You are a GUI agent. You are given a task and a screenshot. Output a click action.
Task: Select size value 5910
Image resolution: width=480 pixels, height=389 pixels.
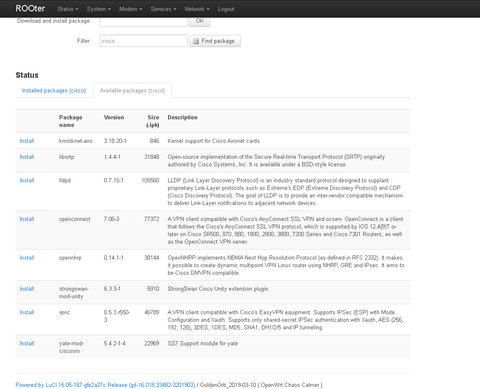153,289
